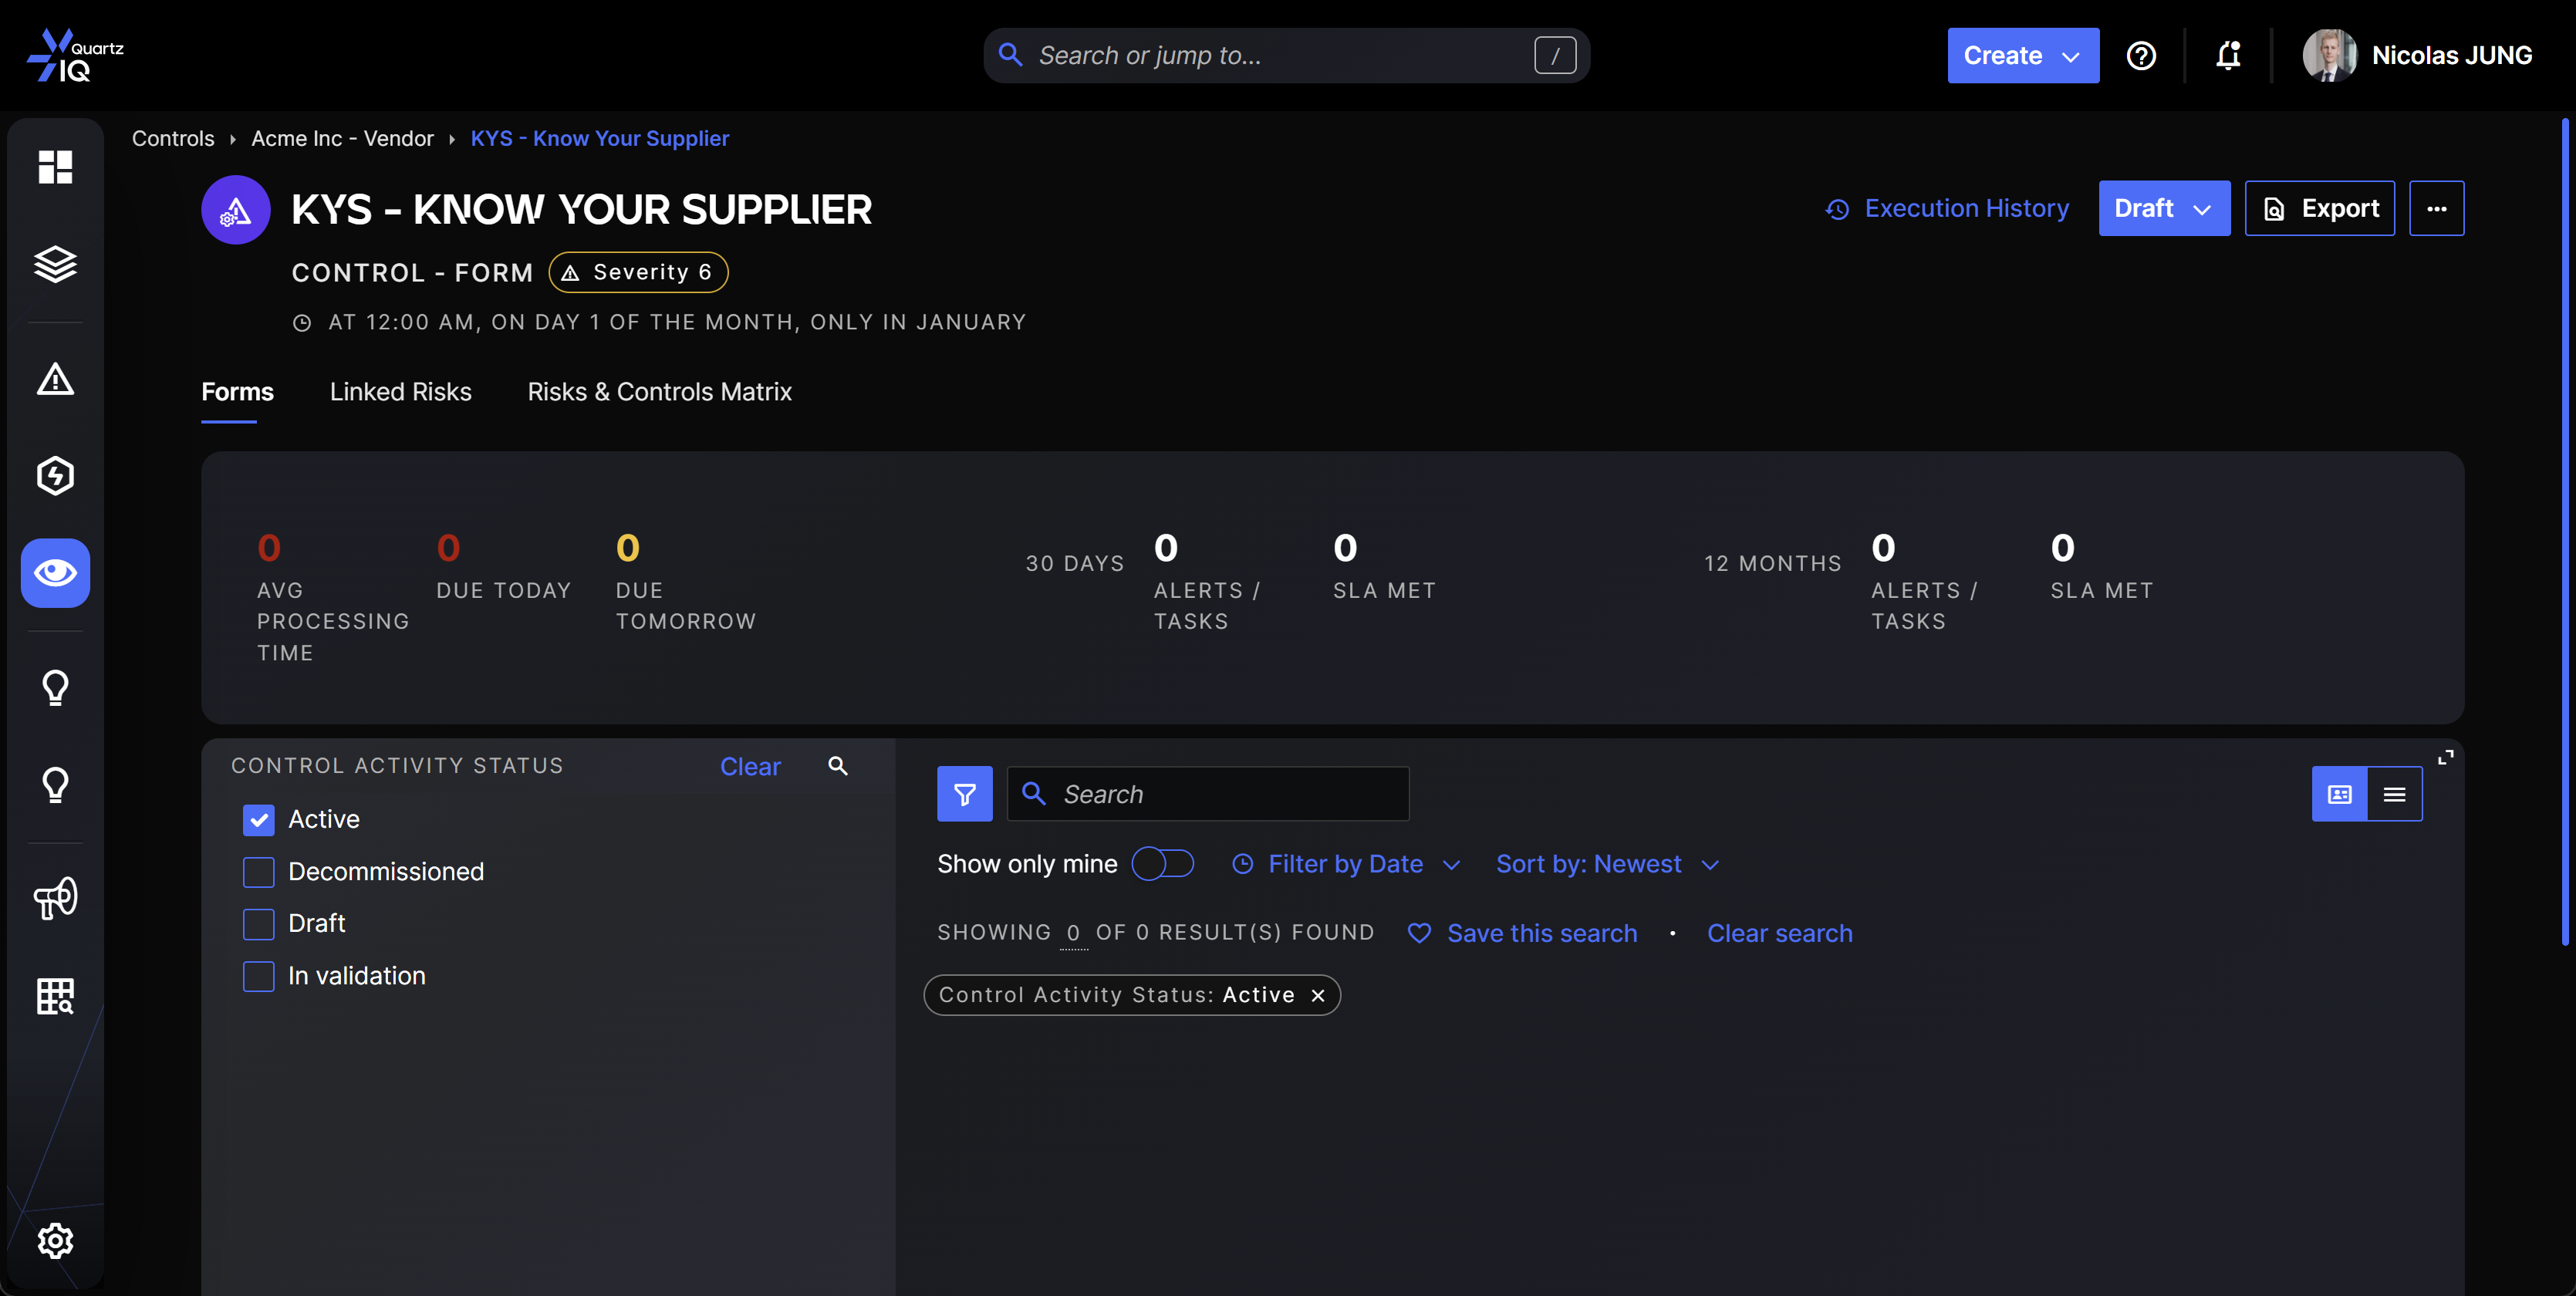Open the Filter by Date dropdown

[x=1346, y=864]
